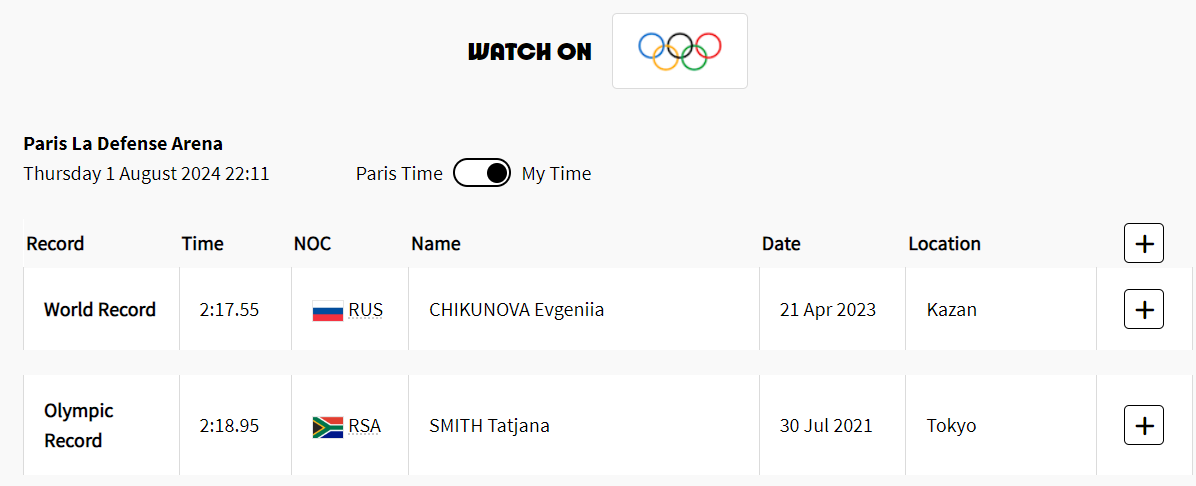This screenshot has width=1196, height=486.
Task: Open CHIKUNOVA Evgeniia athlete name
Action: pos(516,310)
